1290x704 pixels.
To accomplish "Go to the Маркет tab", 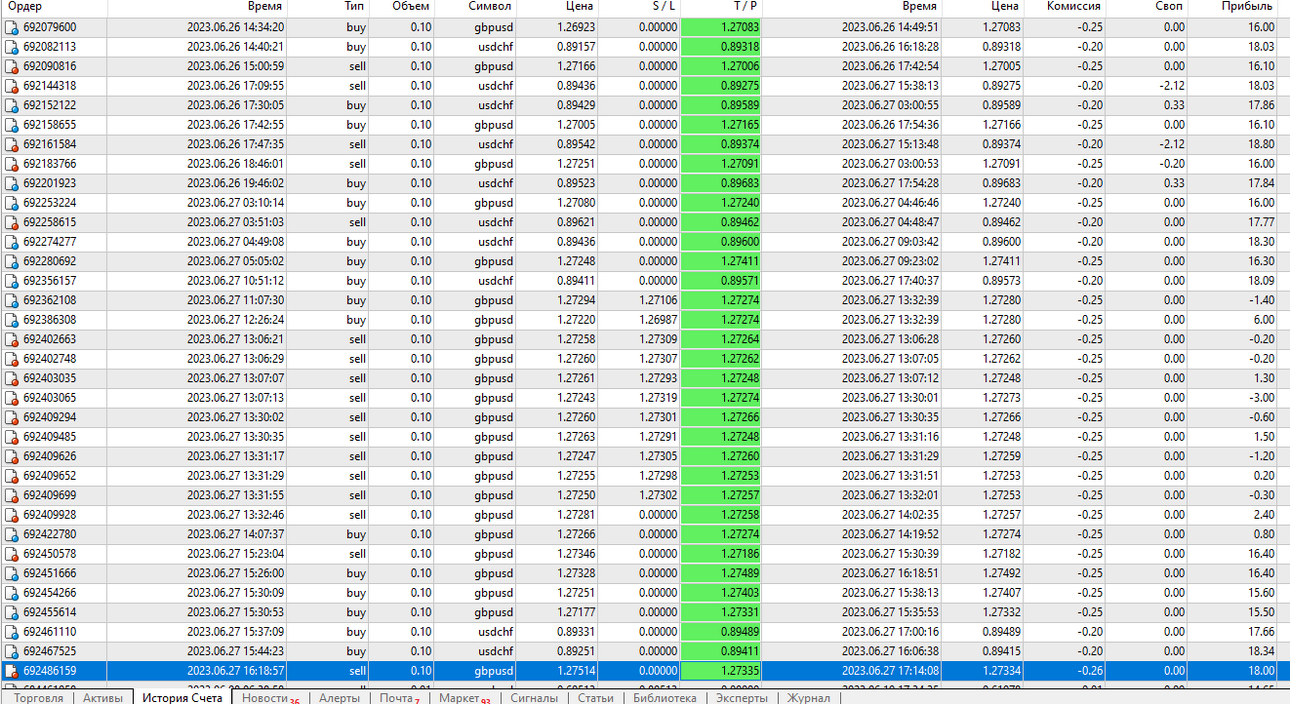I will coord(464,698).
